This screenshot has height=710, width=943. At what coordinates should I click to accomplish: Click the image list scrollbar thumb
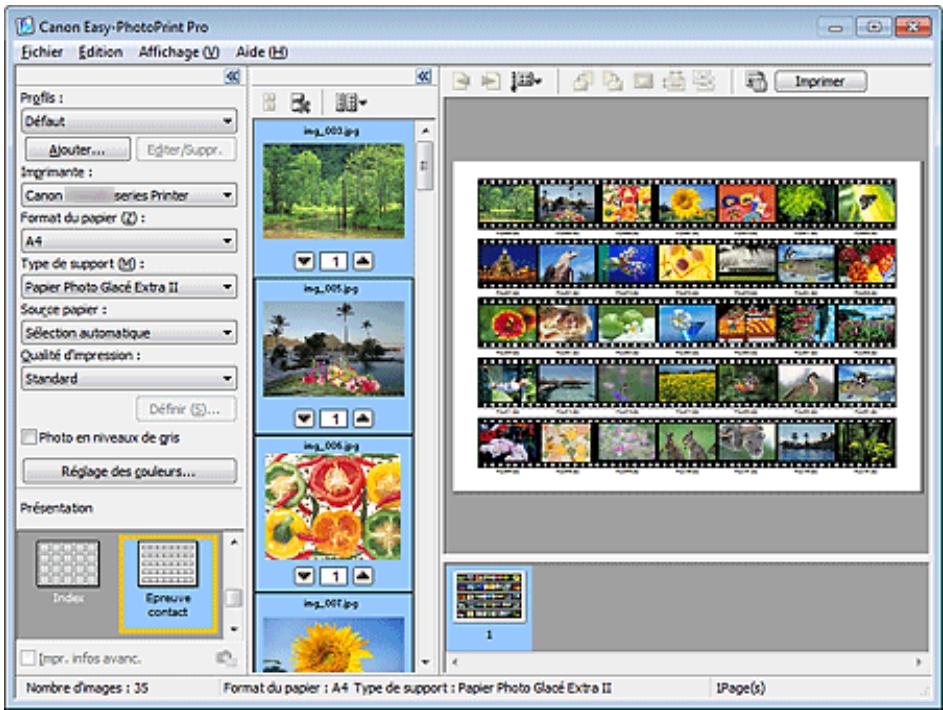(x=425, y=165)
